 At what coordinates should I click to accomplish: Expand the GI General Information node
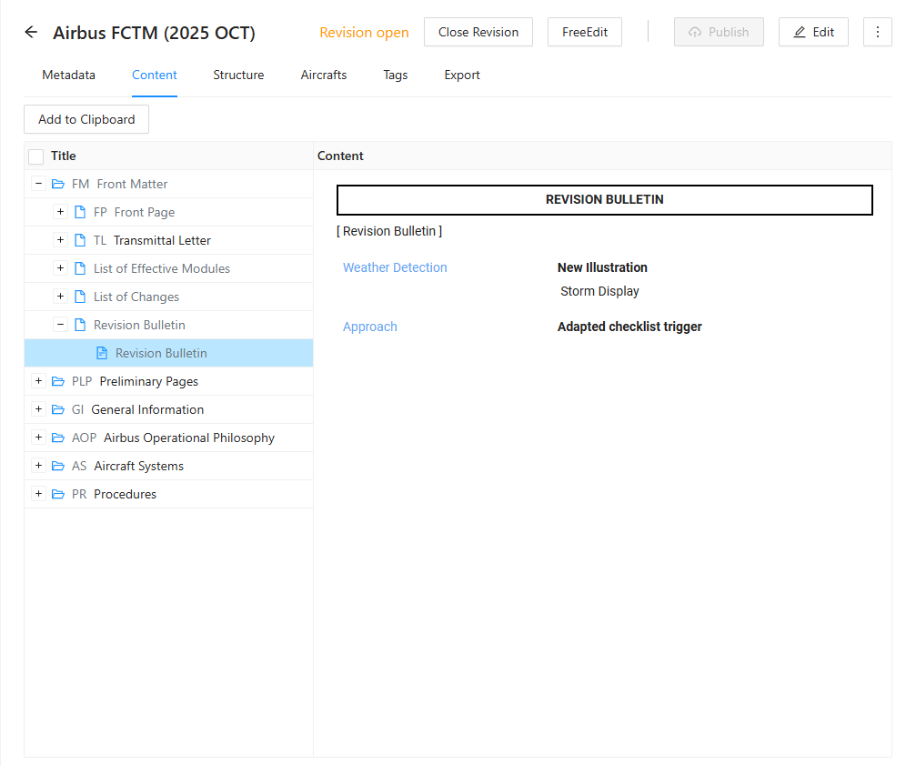[39, 410]
